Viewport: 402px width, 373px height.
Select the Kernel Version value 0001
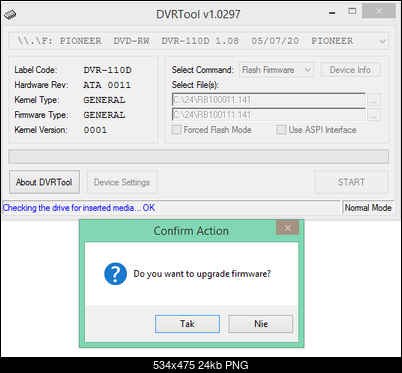pyautogui.click(x=95, y=130)
